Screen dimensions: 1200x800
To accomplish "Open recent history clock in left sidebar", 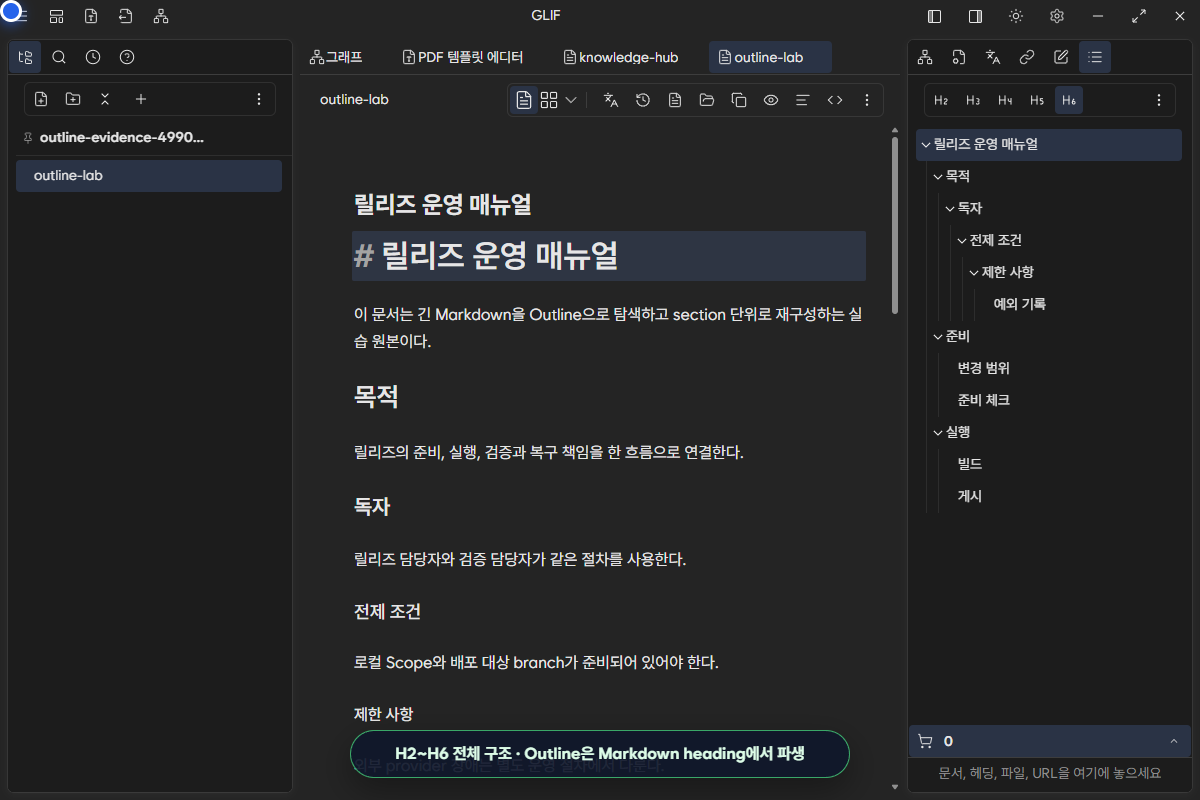I will (93, 57).
